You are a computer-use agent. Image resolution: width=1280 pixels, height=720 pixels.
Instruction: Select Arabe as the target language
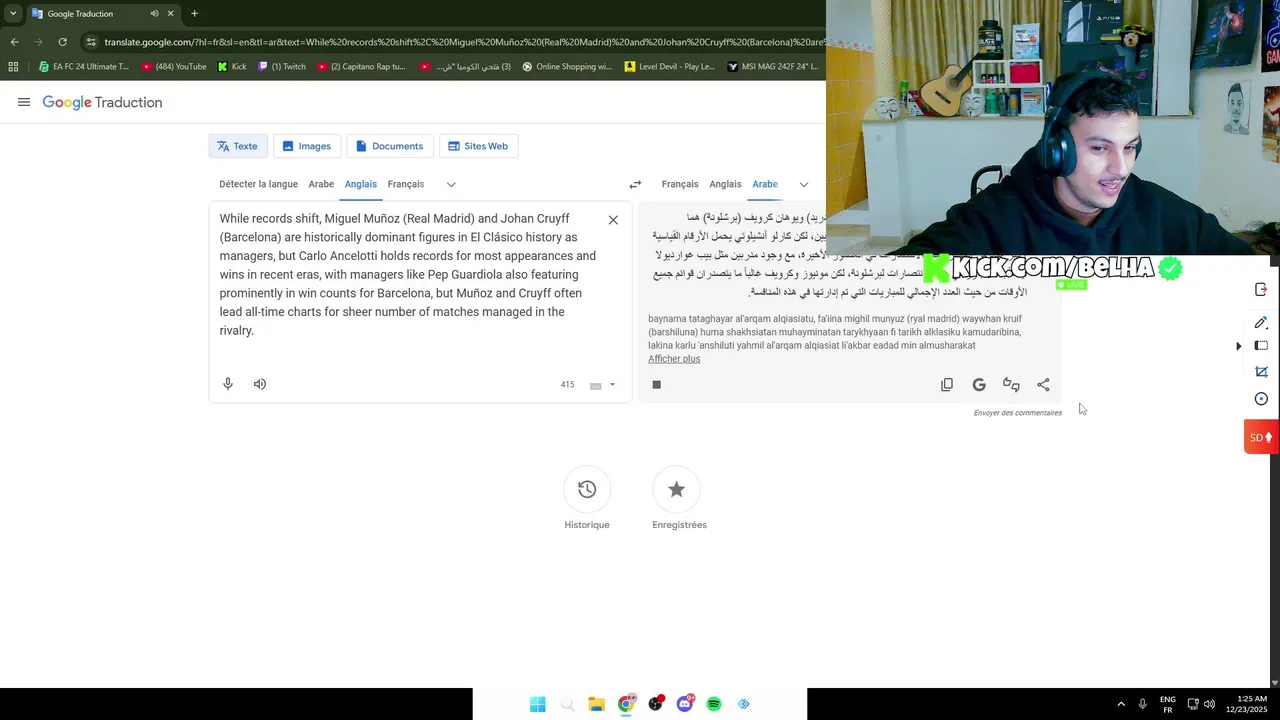765,184
